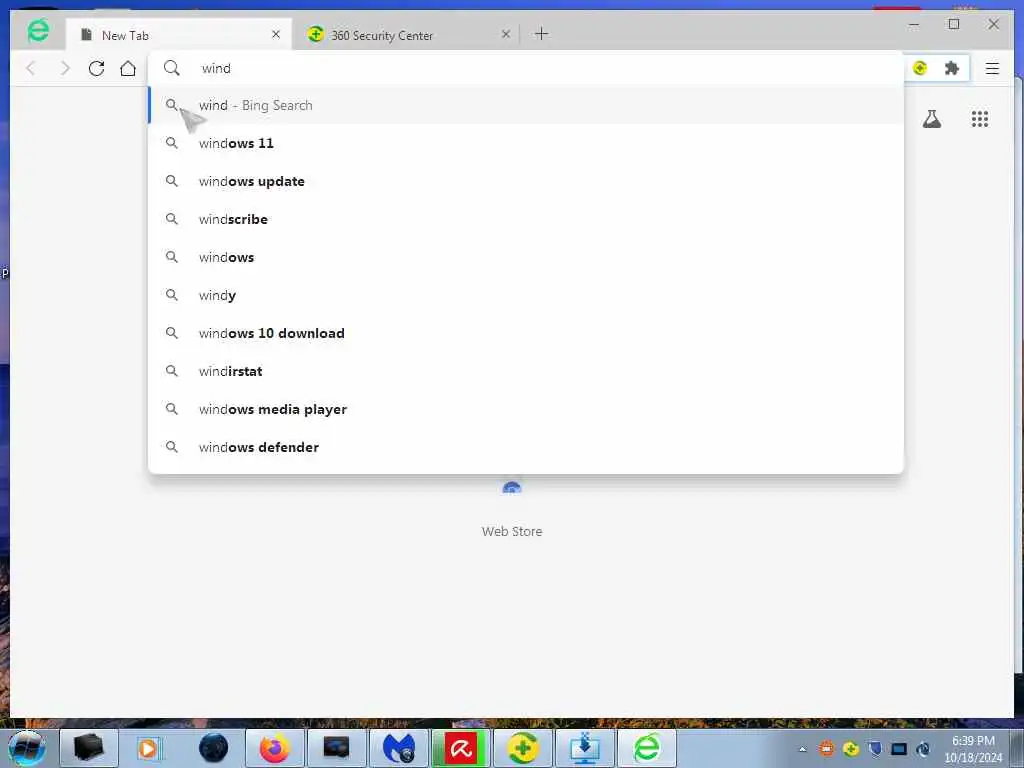Close the browser window

993,25
